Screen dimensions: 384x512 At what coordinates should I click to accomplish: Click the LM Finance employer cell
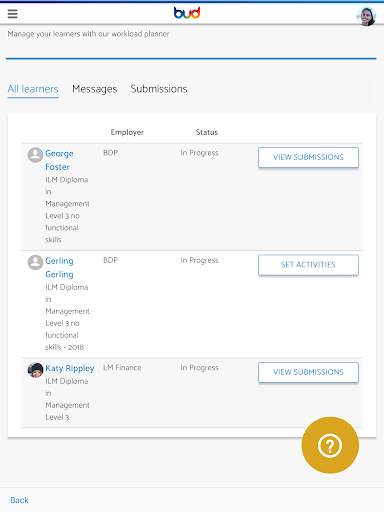122,368
